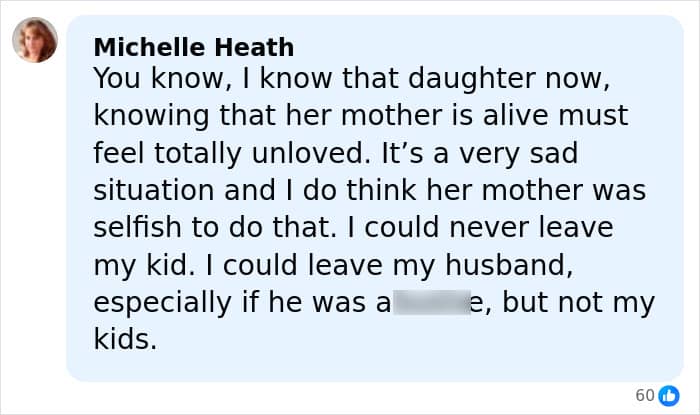This screenshot has height=415, width=700.
Task: Click the blue thumbs-up reaction icon
Action: [669, 394]
